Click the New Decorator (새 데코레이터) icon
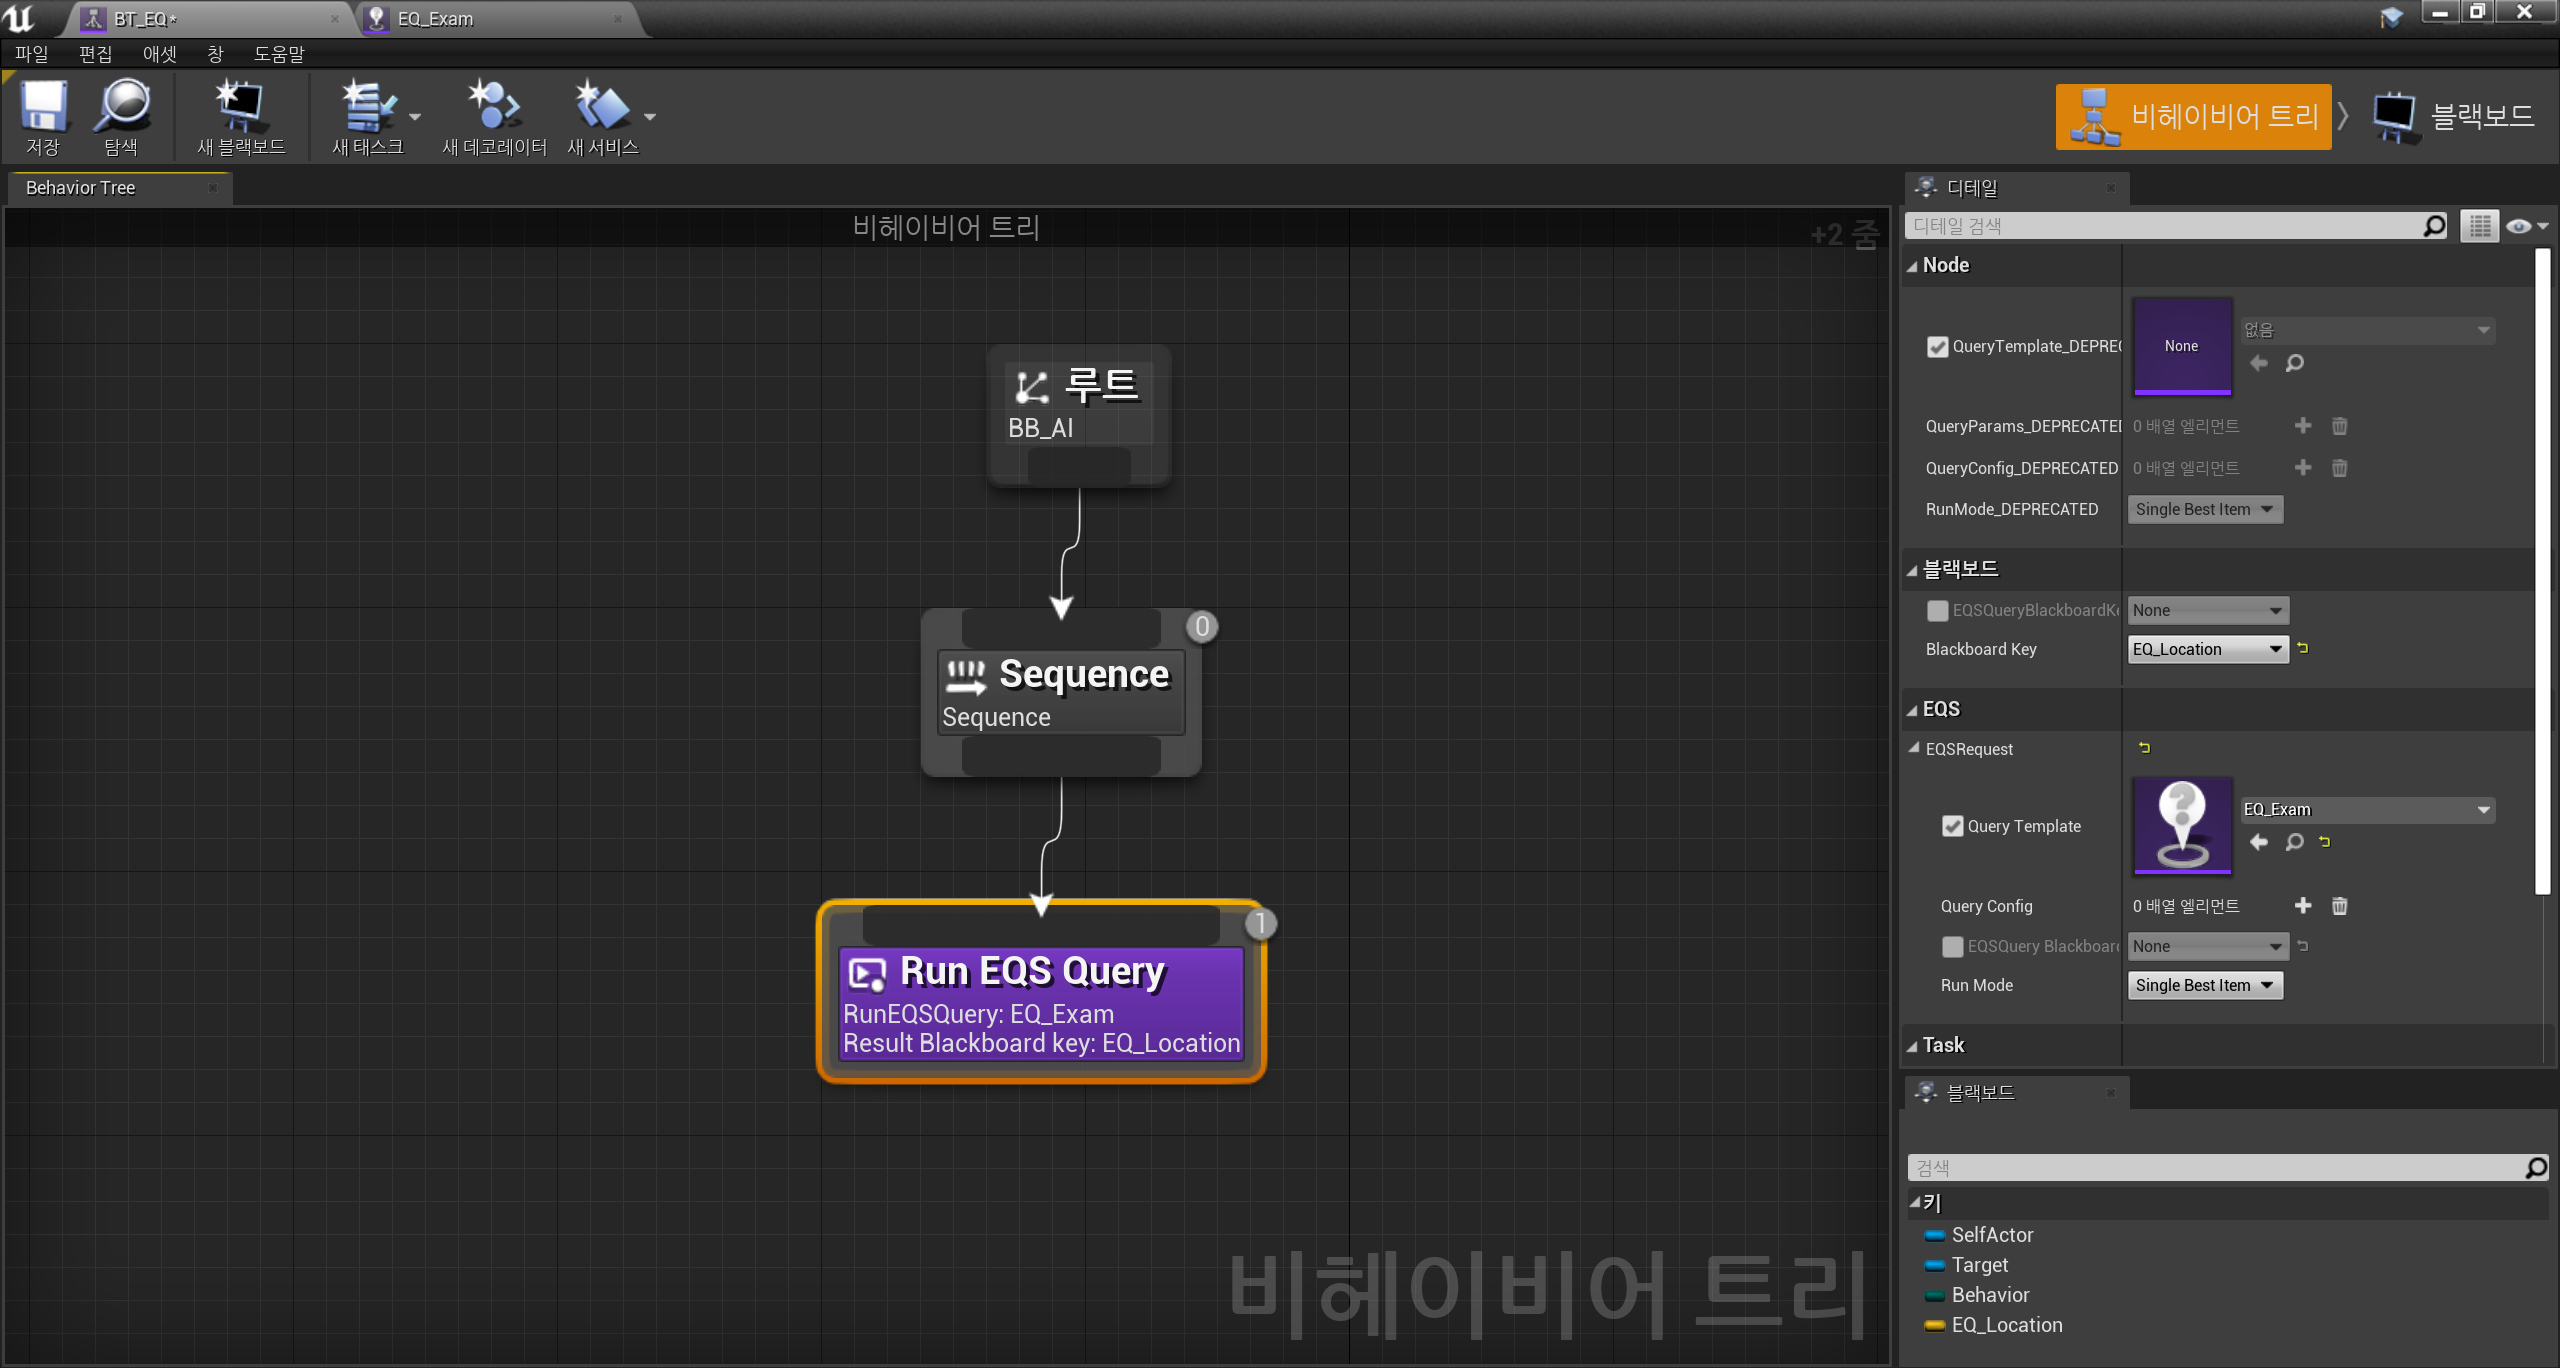This screenshot has width=2560, height=1368. point(494,107)
